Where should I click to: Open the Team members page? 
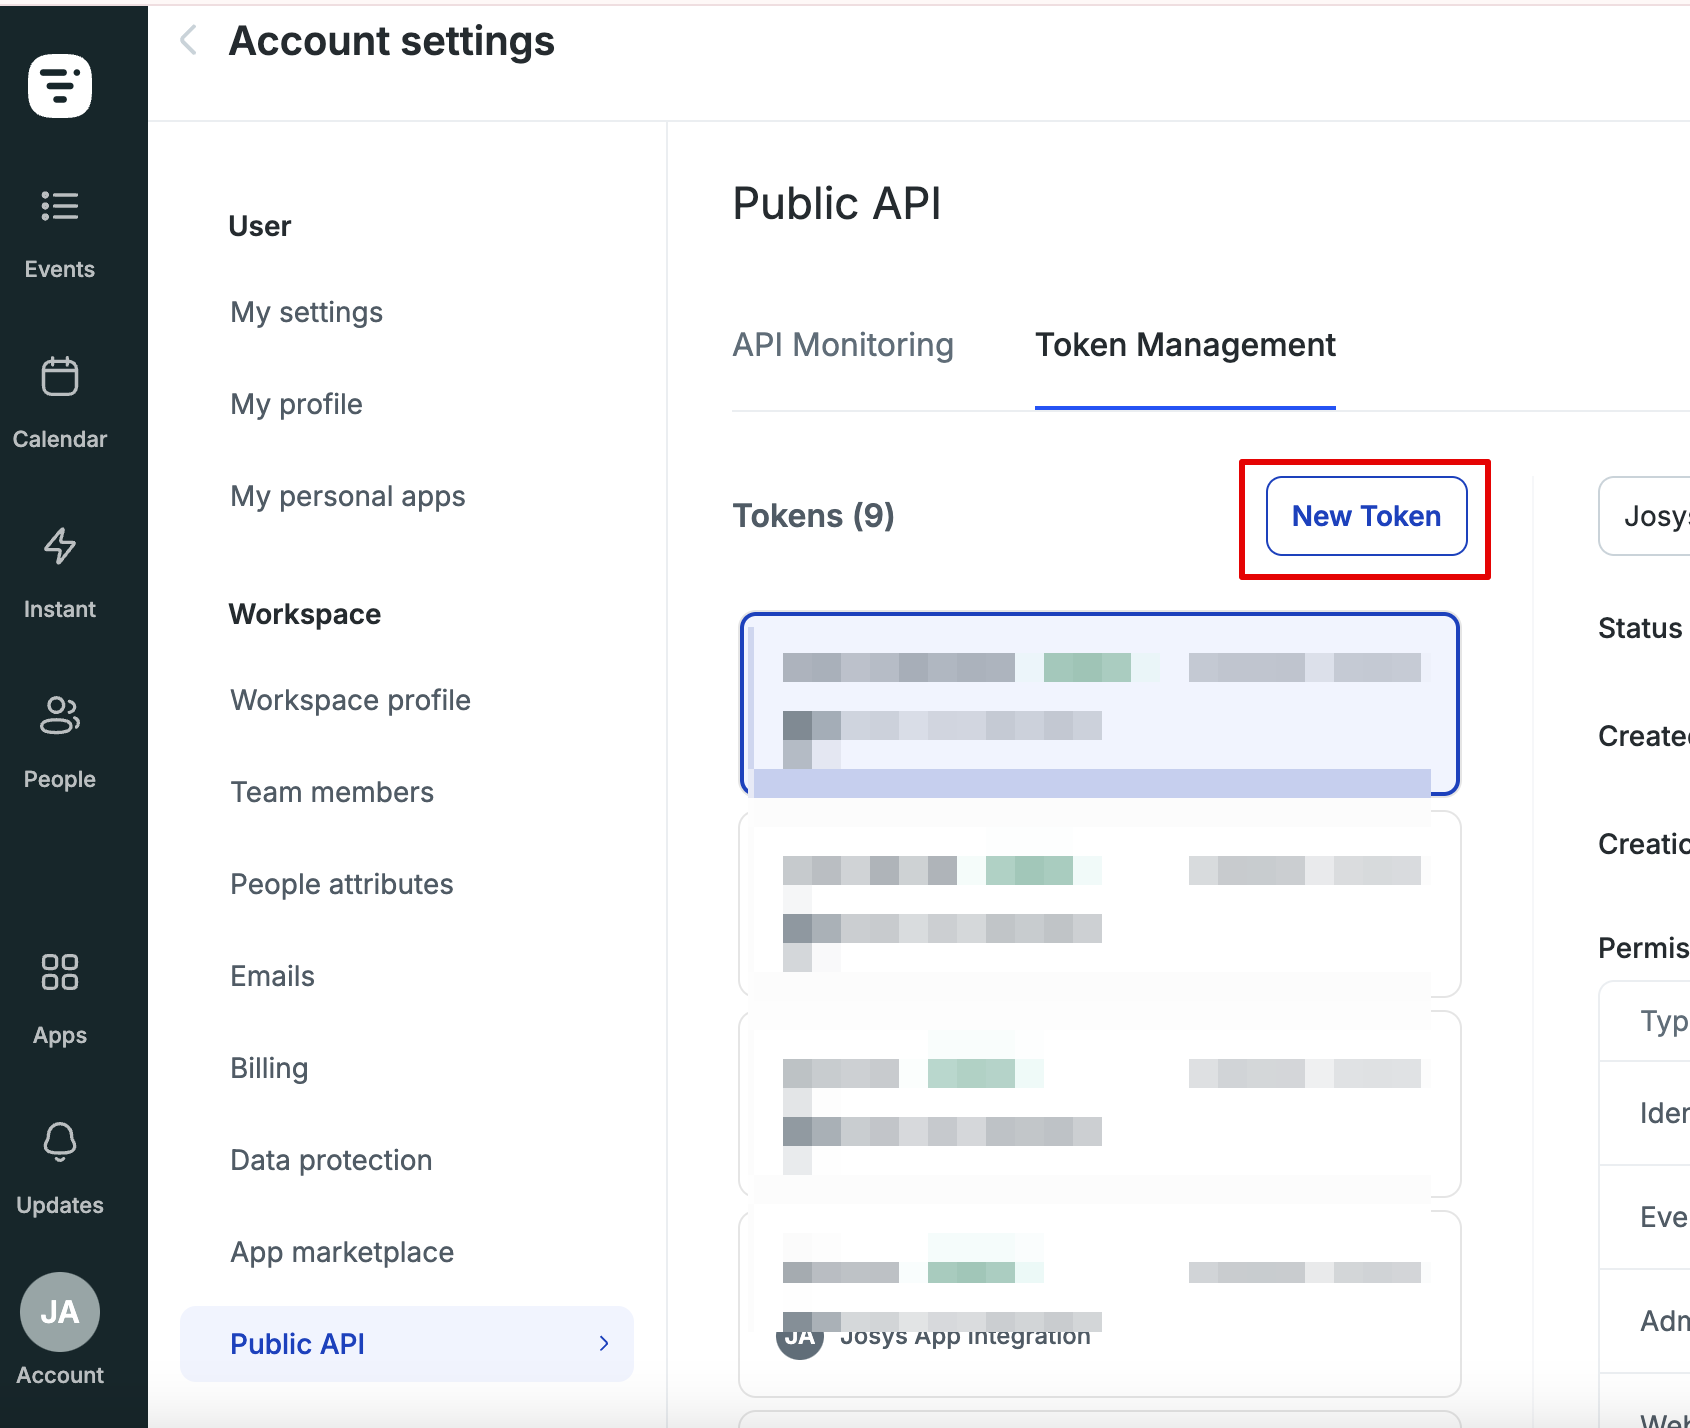tap(332, 792)
